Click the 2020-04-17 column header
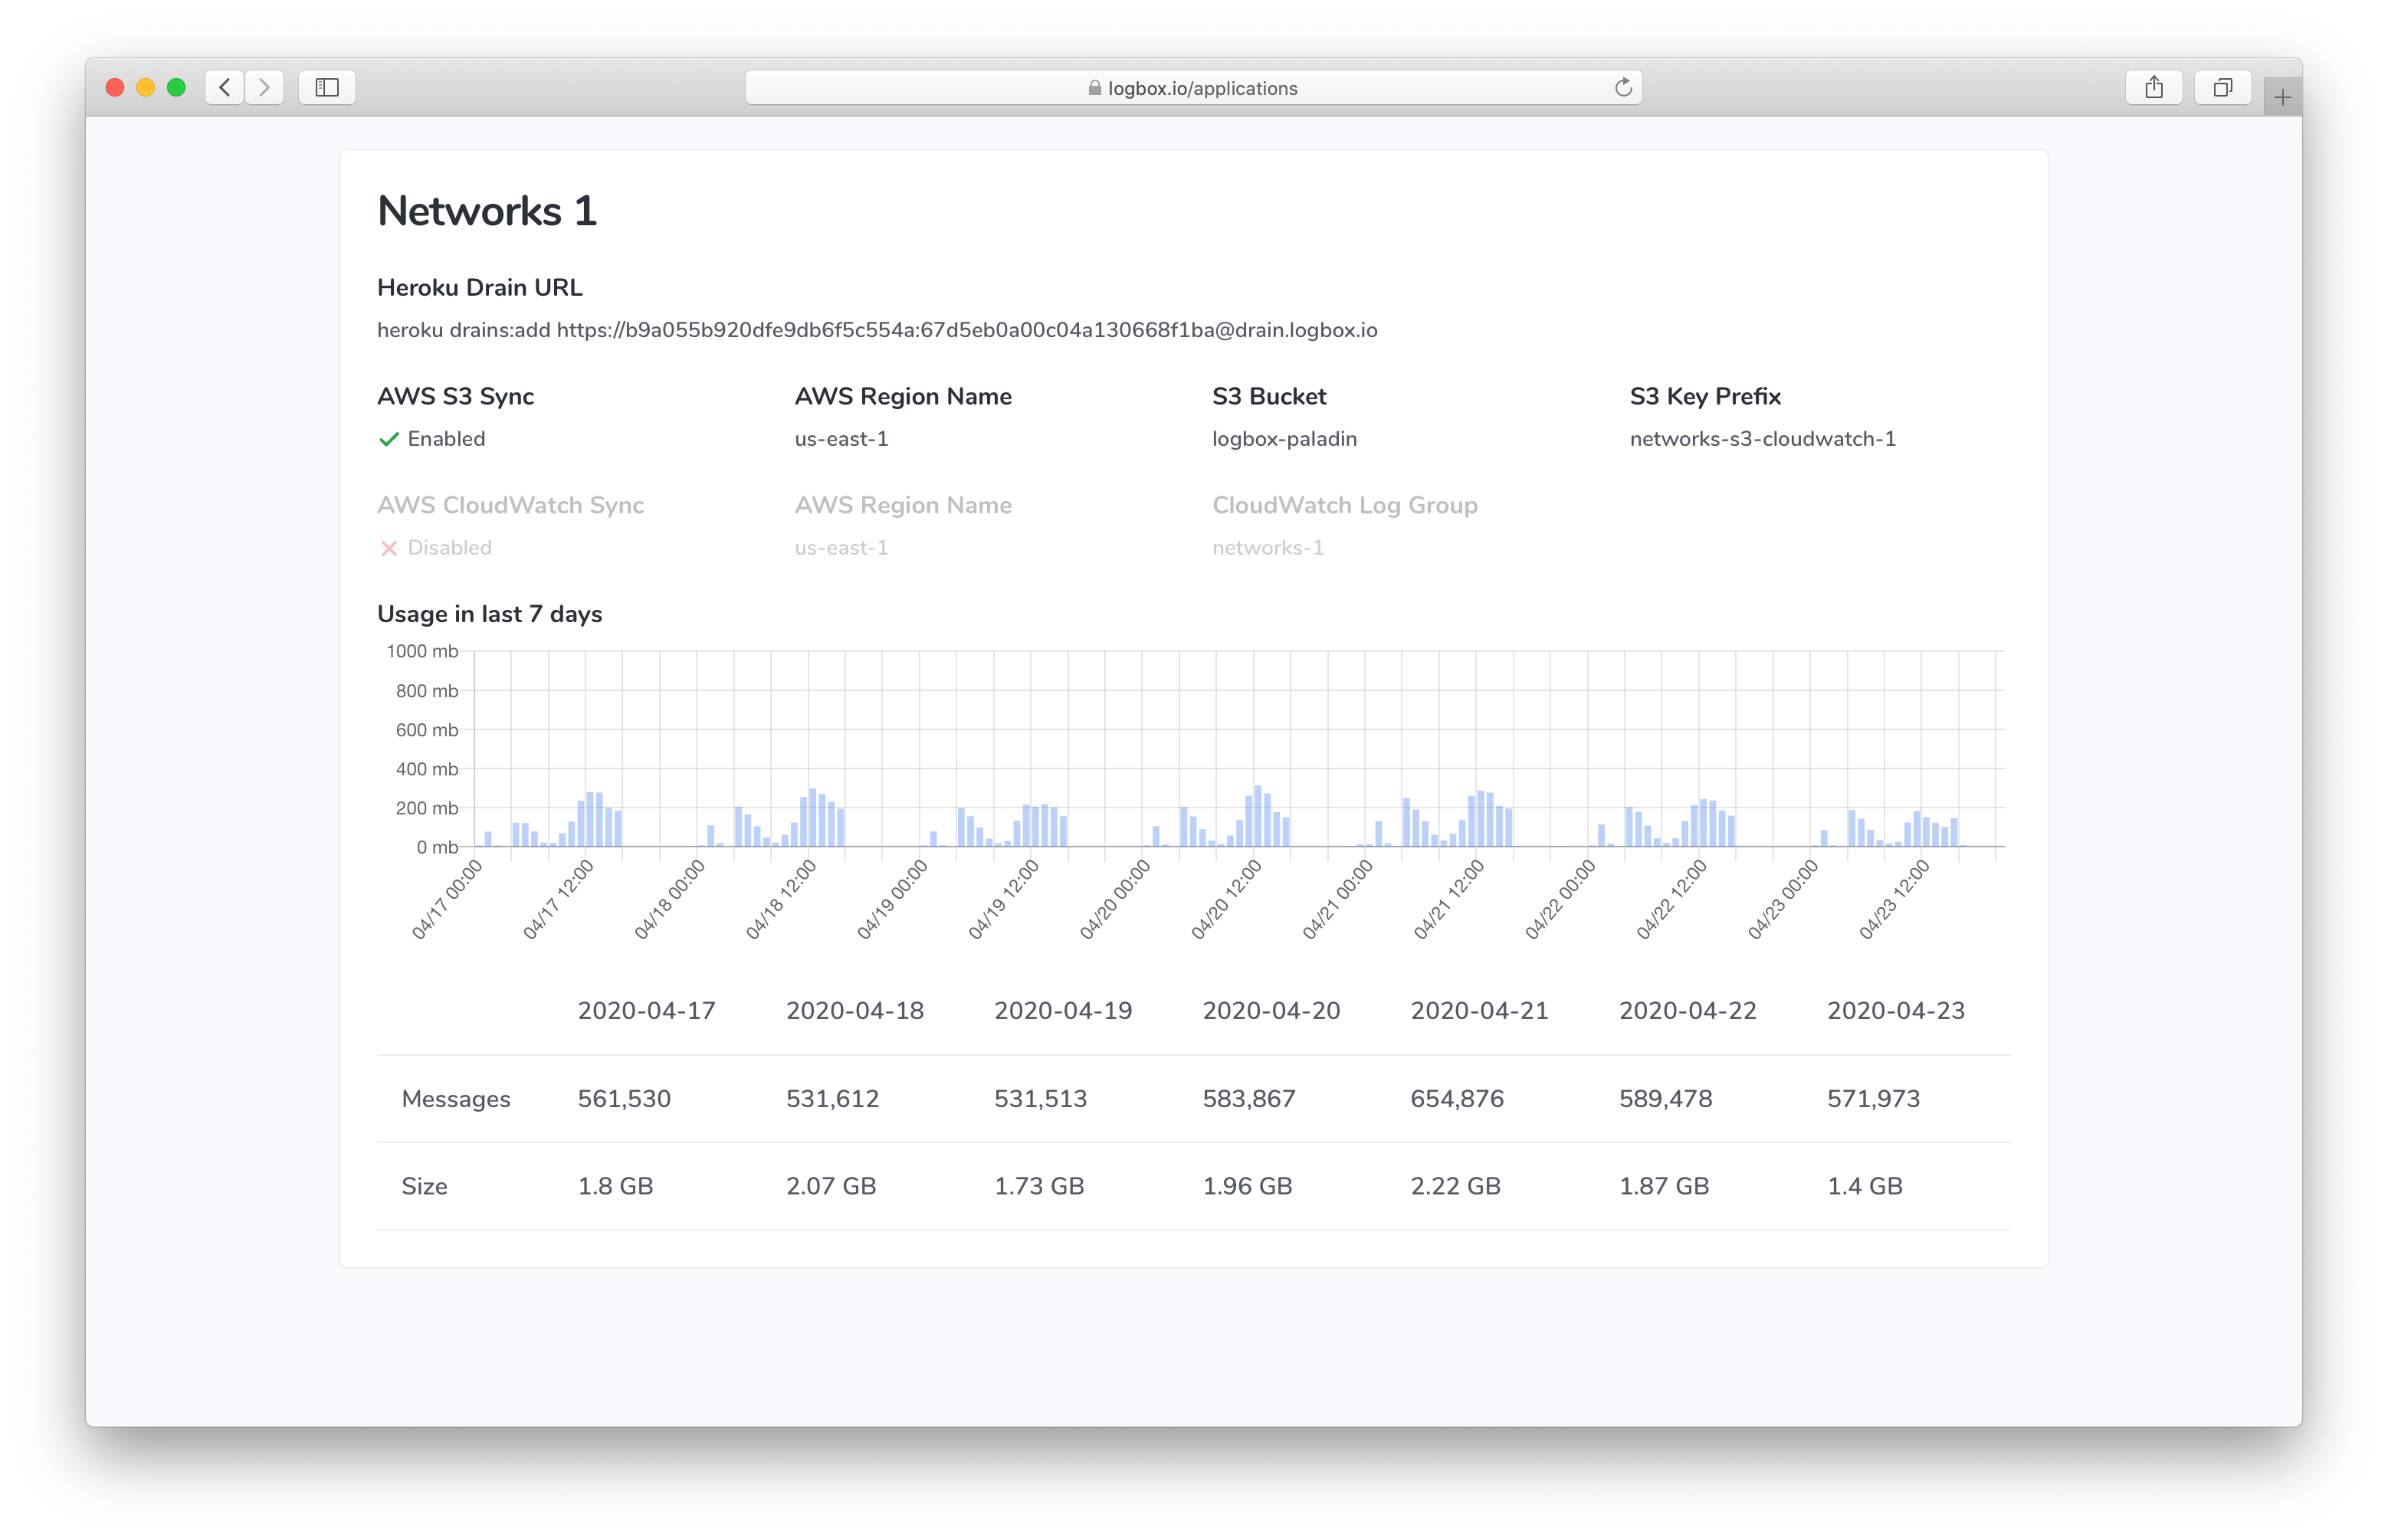The width and height of the screenshot is (2388, 1540). (646, 1010)
